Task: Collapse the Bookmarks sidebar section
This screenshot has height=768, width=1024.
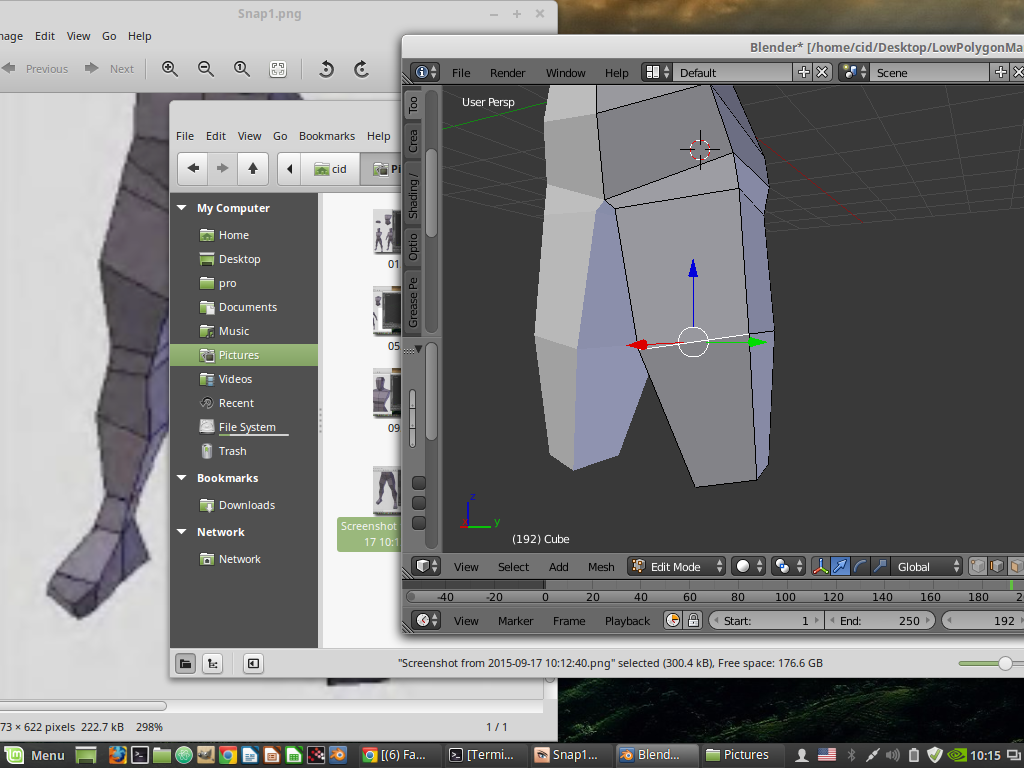Action: [182, 478]
